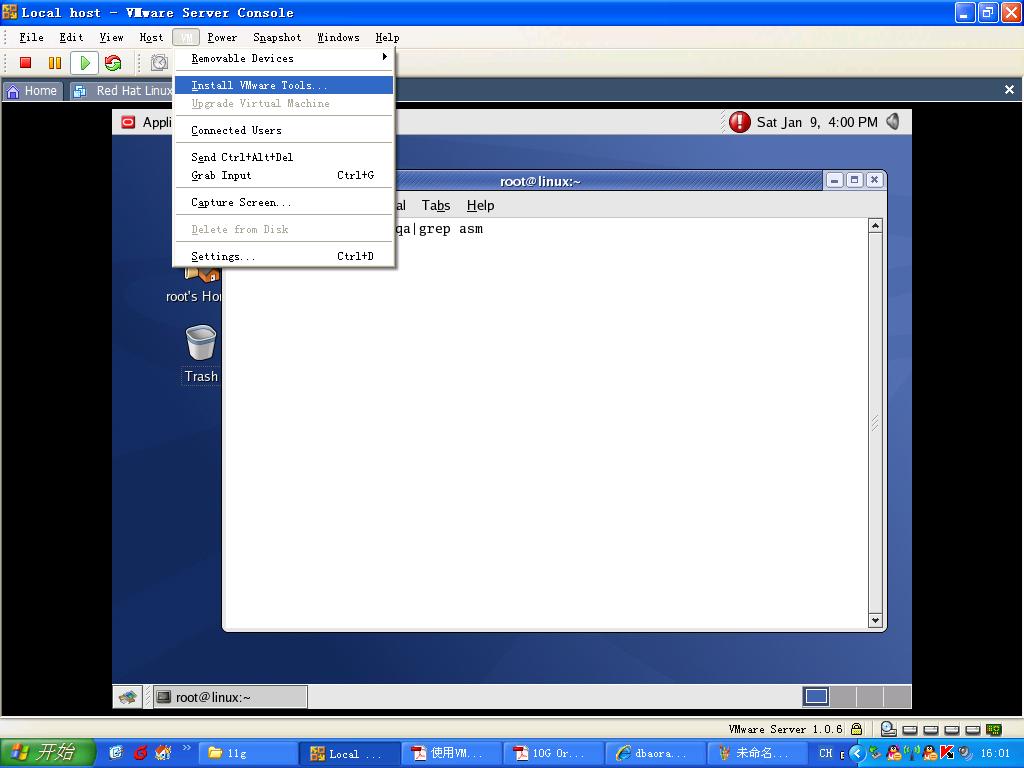
Task: Click the root@linux:~ guest taskbar button
Action: [231, 697]
